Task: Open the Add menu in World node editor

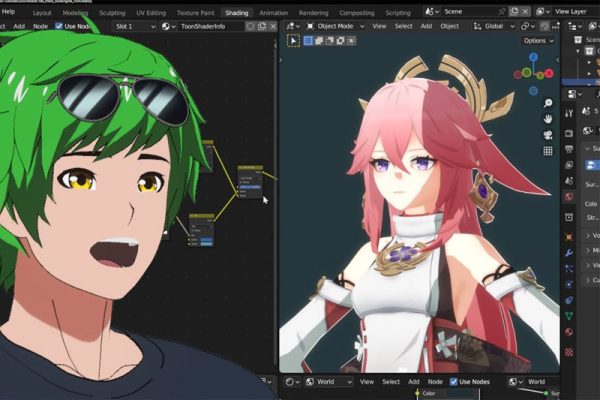Action: pyautogui.click(x=414, y=382)
